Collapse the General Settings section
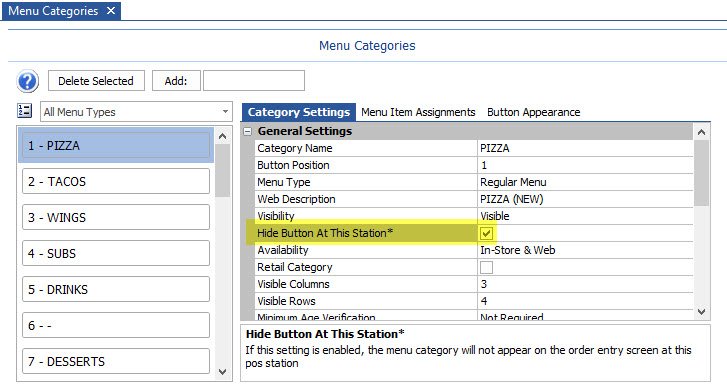Viewport: 727px width, 384px height. (248, 132)
